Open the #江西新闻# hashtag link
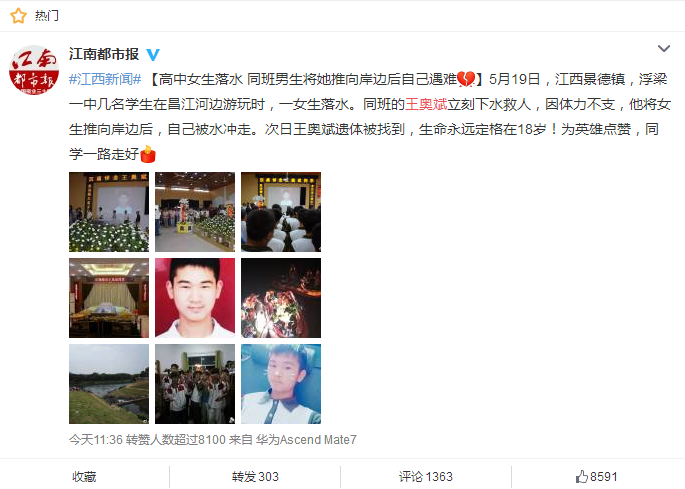 click(x=105, y=79)
